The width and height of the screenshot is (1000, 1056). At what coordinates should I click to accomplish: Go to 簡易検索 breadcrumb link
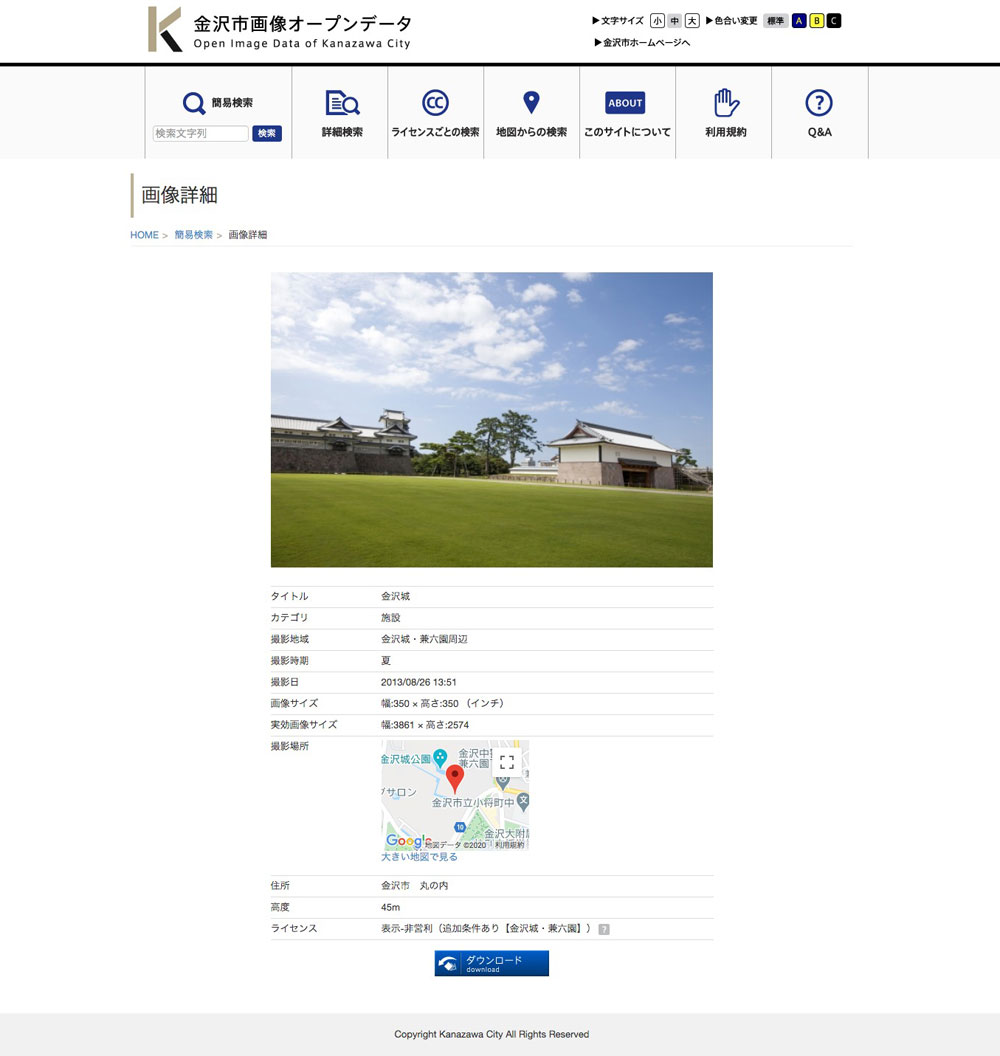[193, 235]
